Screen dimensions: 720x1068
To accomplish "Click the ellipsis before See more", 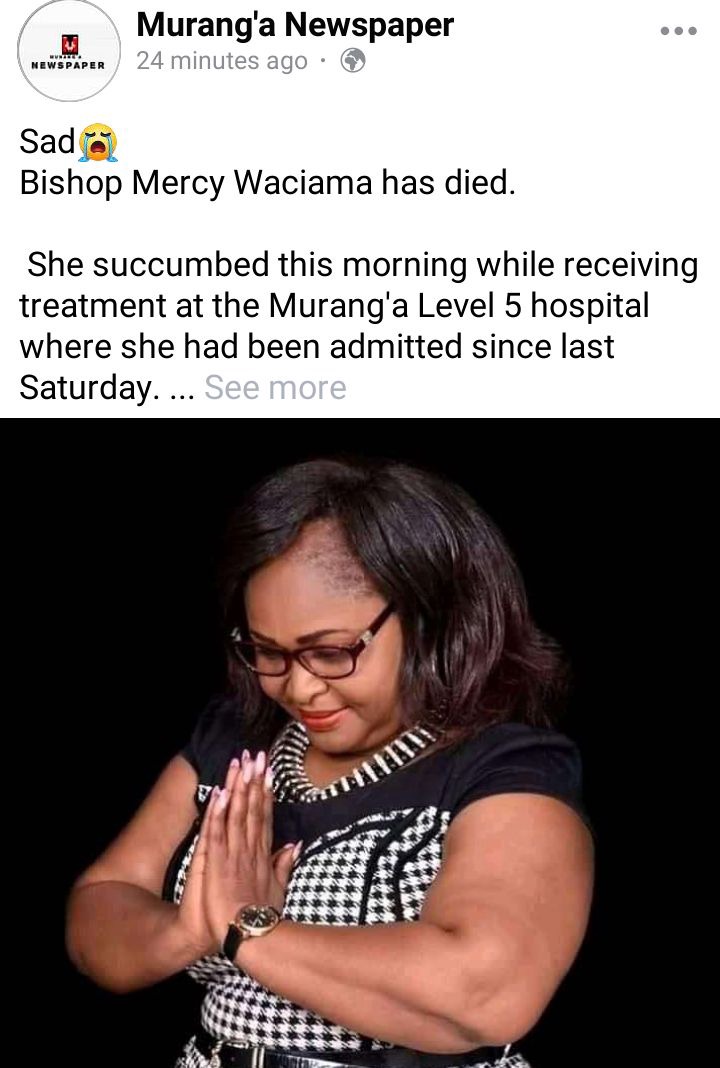I will click(181, 395).
